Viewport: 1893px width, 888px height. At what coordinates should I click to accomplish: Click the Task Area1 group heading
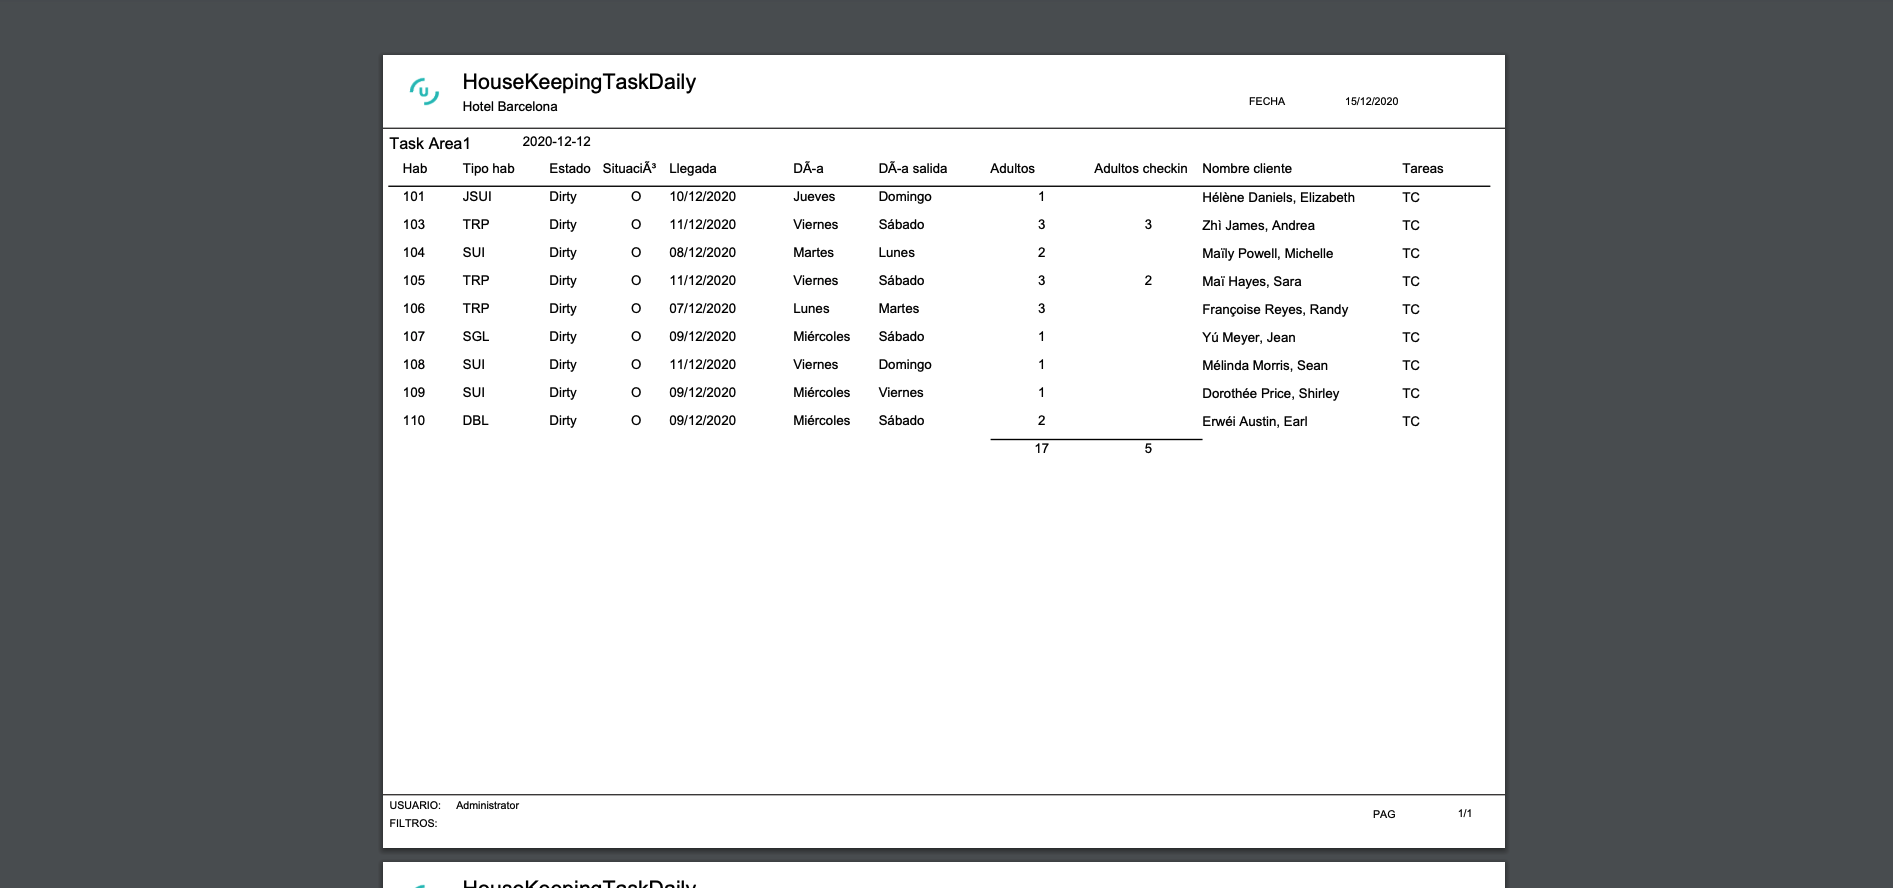tap(429, 144)
